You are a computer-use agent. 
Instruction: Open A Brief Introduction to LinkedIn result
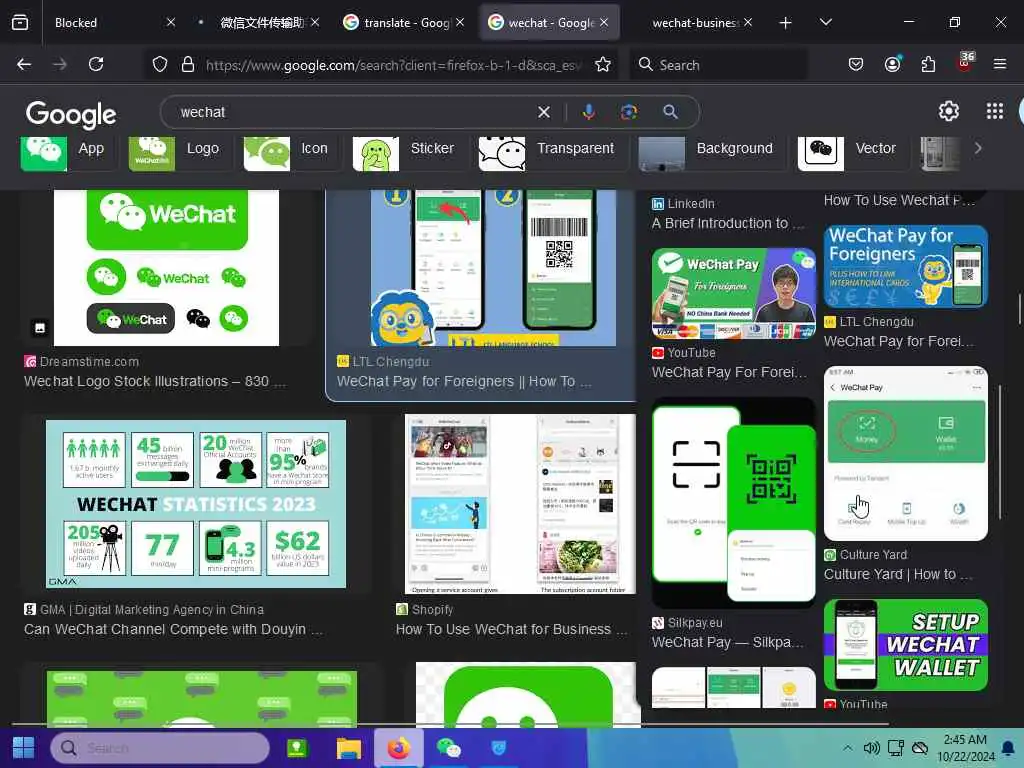click(728, 223)
